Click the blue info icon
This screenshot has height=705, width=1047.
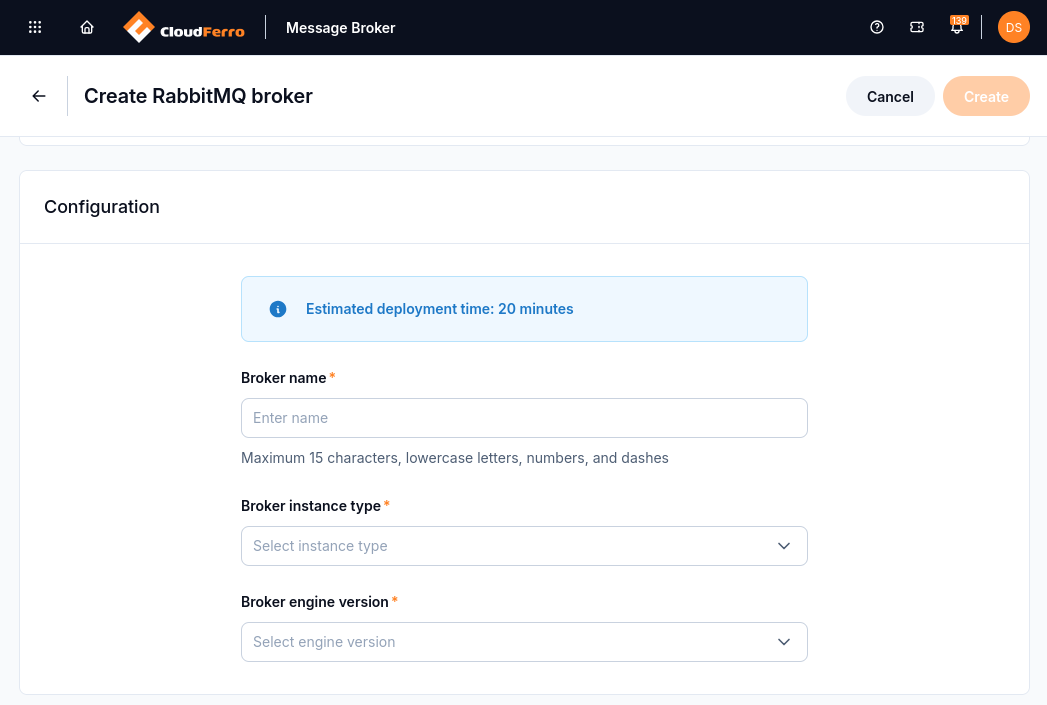click(278, 309)
